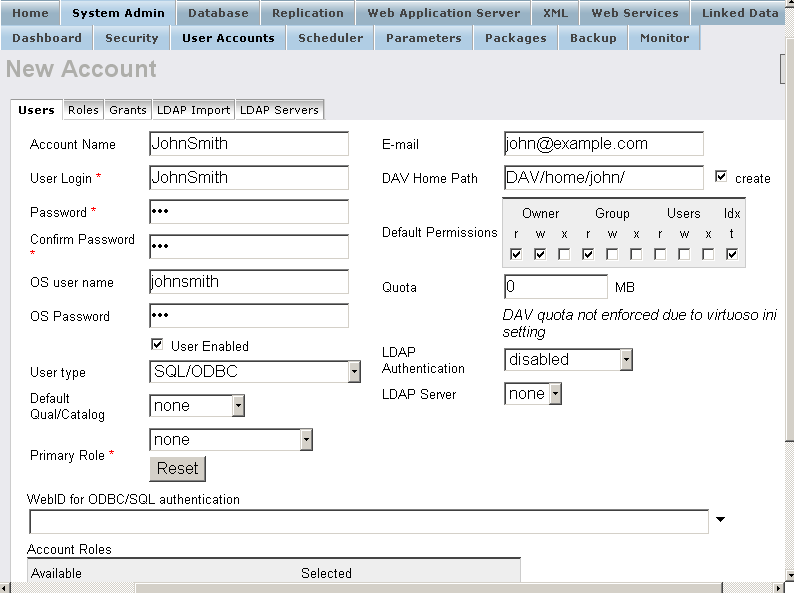The height and width of the screenshot is (593, 794).
Task: Open the LDAP Authentication dropdown
Action: [x=568, y=360]
